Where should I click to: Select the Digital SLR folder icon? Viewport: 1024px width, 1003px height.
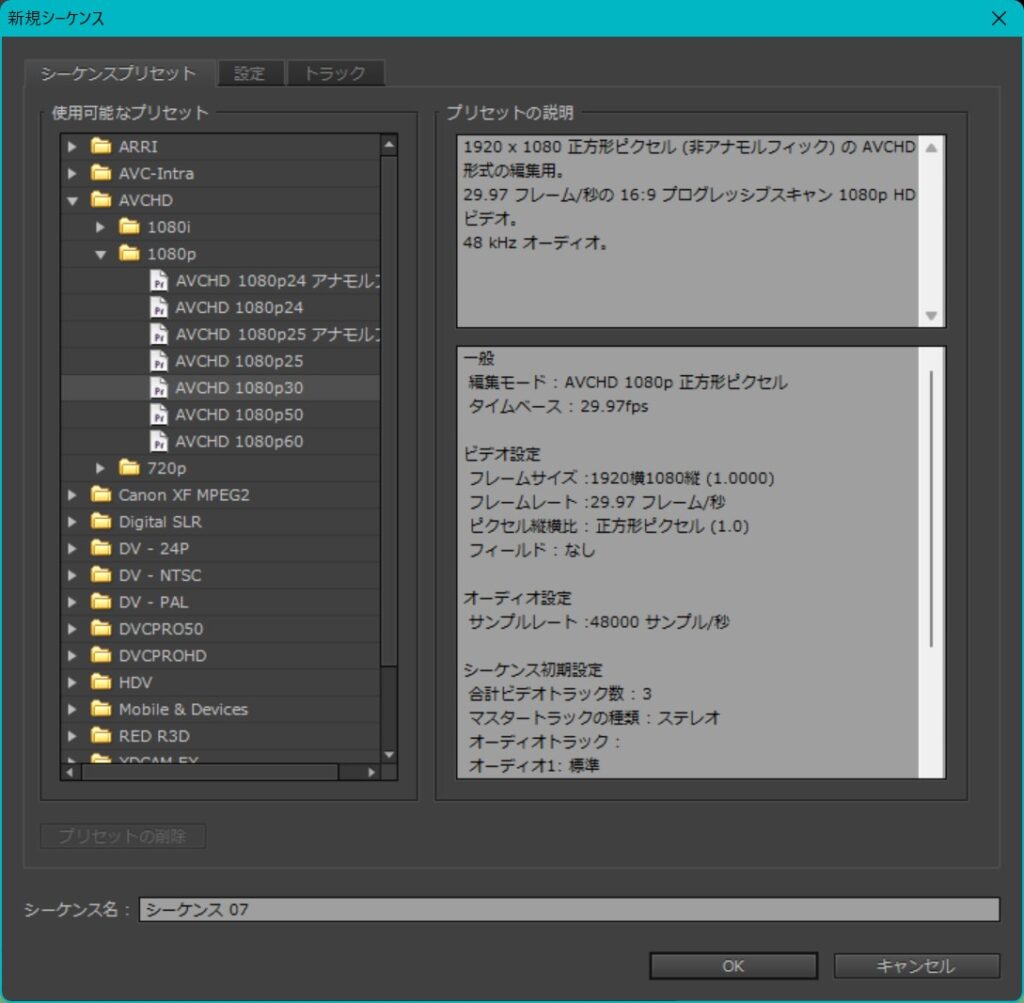pos(101,522)
